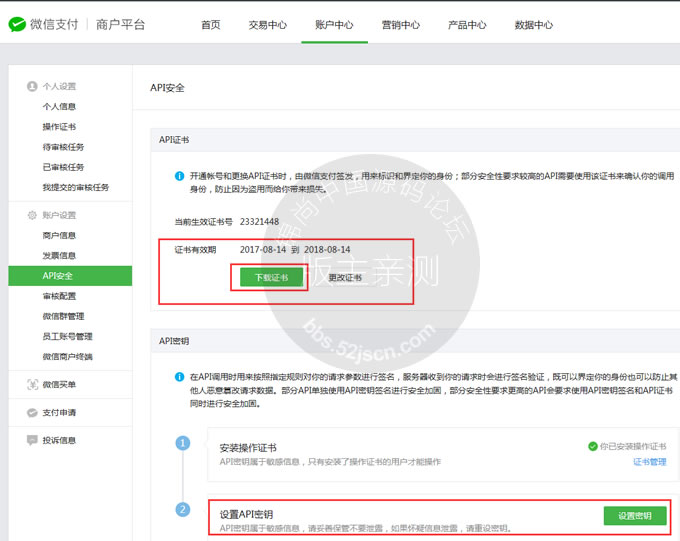Select 员工账号管理 in the sidebar

(67, 337)
